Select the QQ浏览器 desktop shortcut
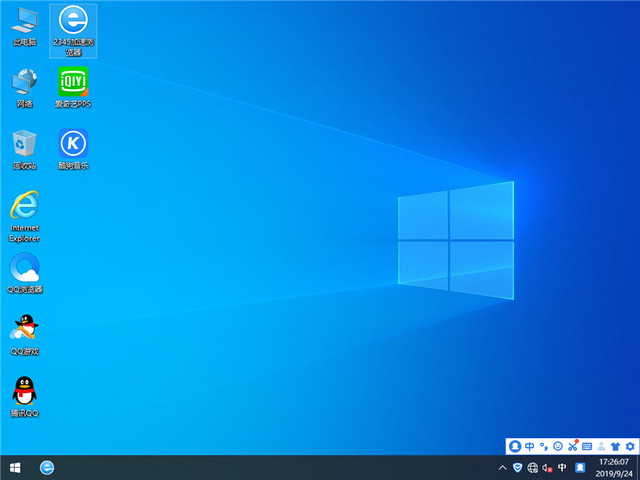 [x=25, y=273]
